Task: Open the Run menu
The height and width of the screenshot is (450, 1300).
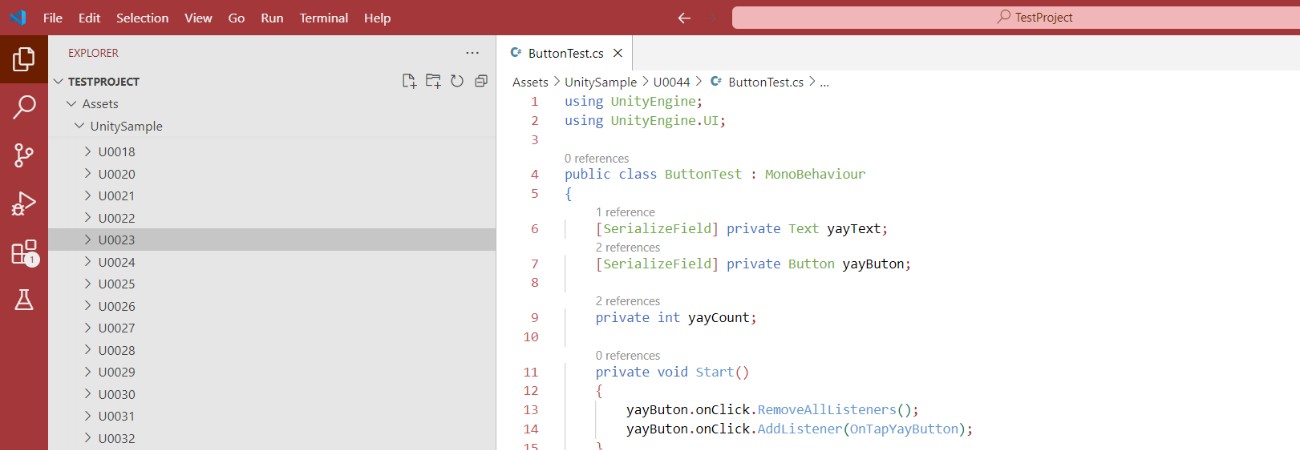Action: coord(272,18)
